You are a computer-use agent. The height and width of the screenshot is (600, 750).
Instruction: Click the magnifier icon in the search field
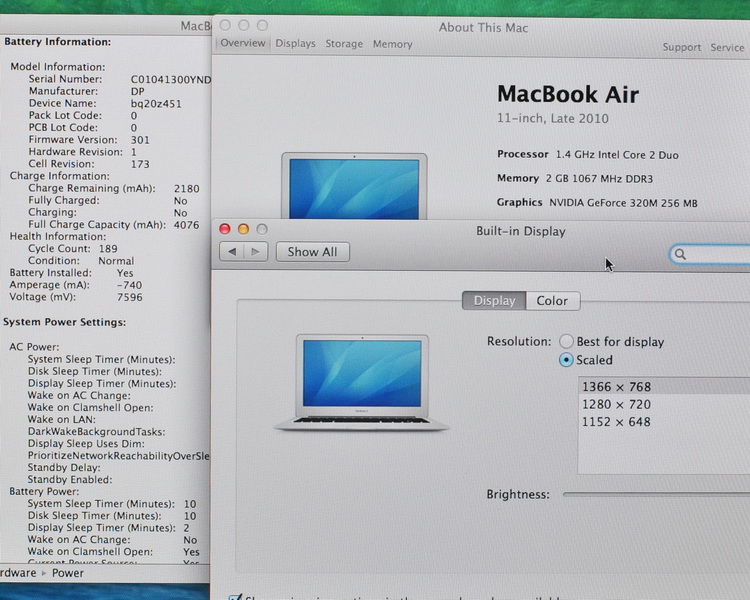(x=680, y=255)
